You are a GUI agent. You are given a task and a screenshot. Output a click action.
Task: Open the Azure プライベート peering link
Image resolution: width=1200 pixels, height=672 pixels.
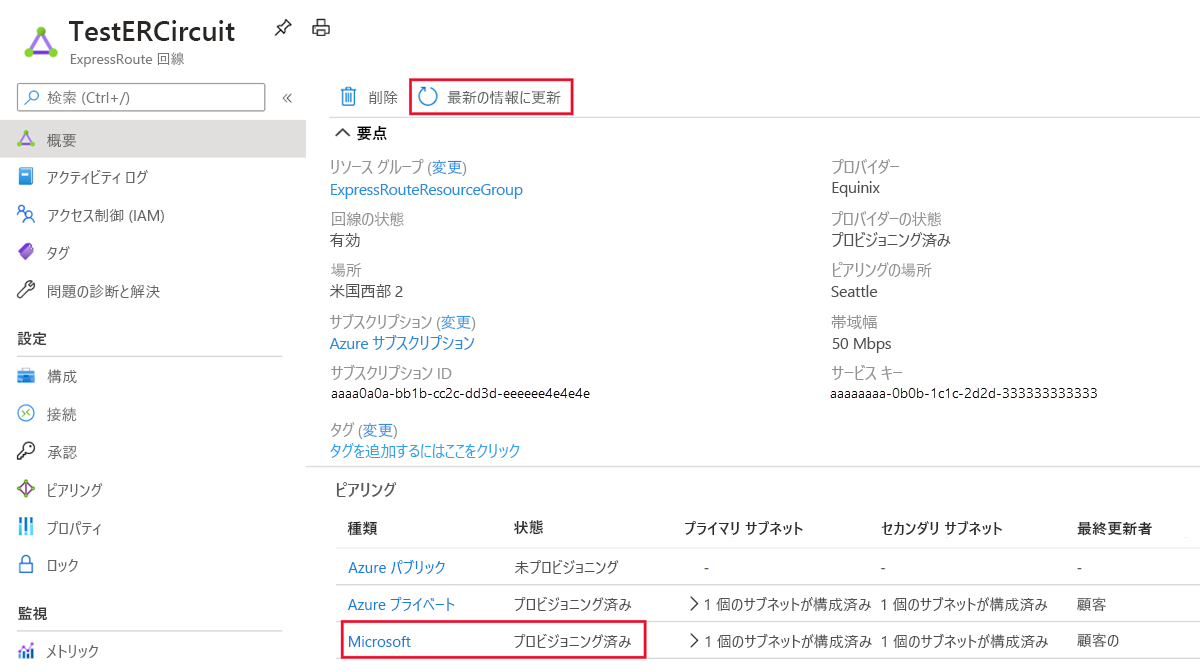click(x=402, y=604)
